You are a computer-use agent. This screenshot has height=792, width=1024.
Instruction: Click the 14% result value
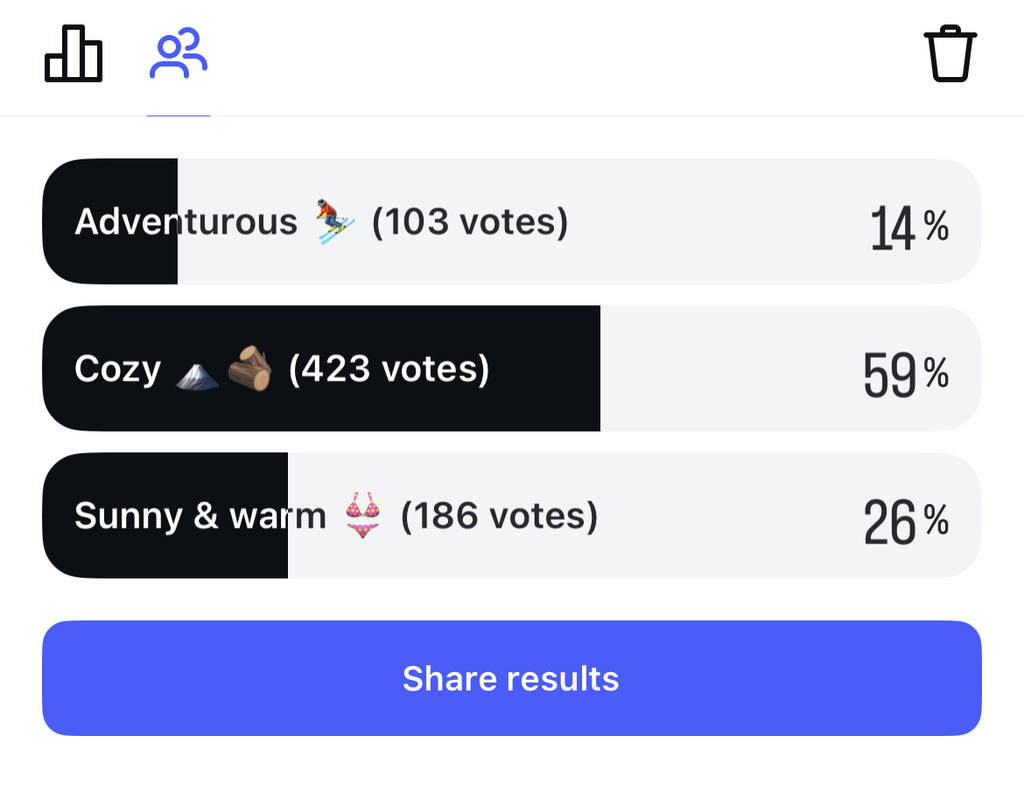908,228
